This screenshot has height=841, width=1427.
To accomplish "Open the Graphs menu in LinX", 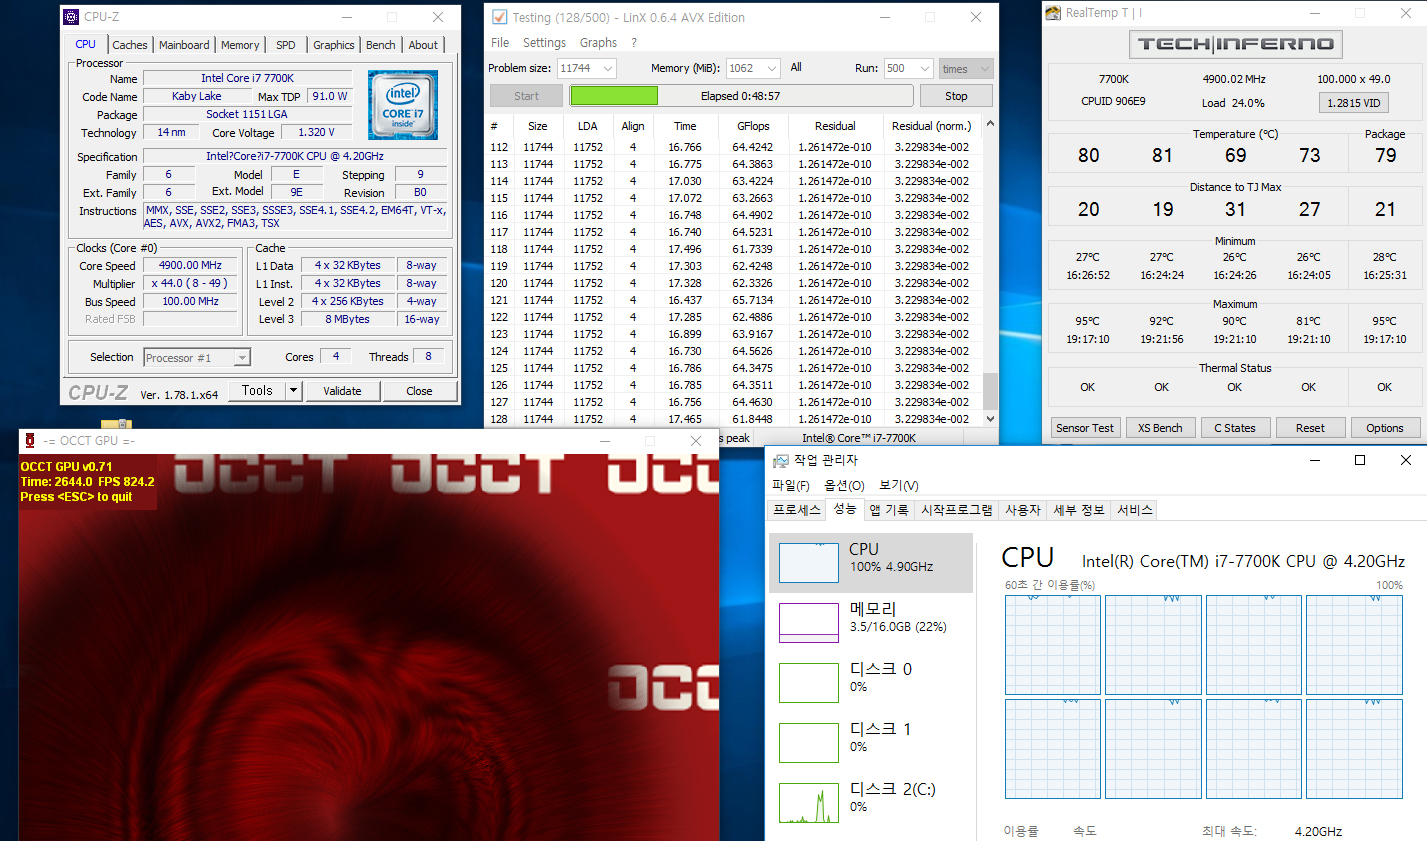I will (x=598, y=43).
